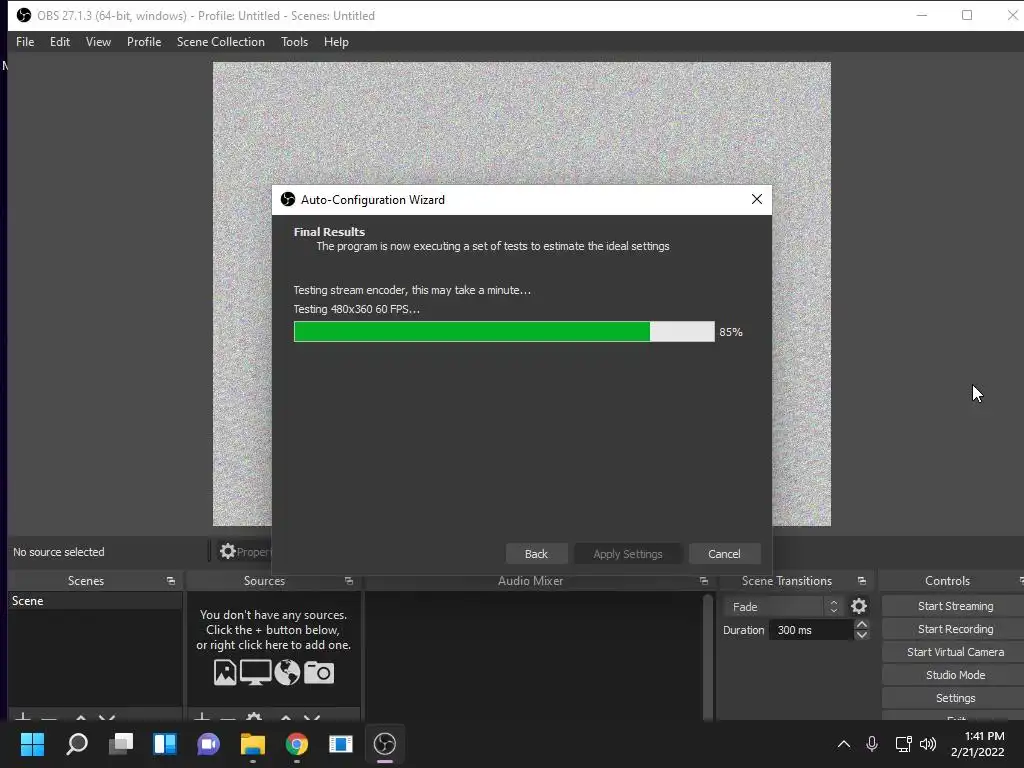Click the browser globe source icon
This screenshot has width=1024, height=768.
(287, 672)
